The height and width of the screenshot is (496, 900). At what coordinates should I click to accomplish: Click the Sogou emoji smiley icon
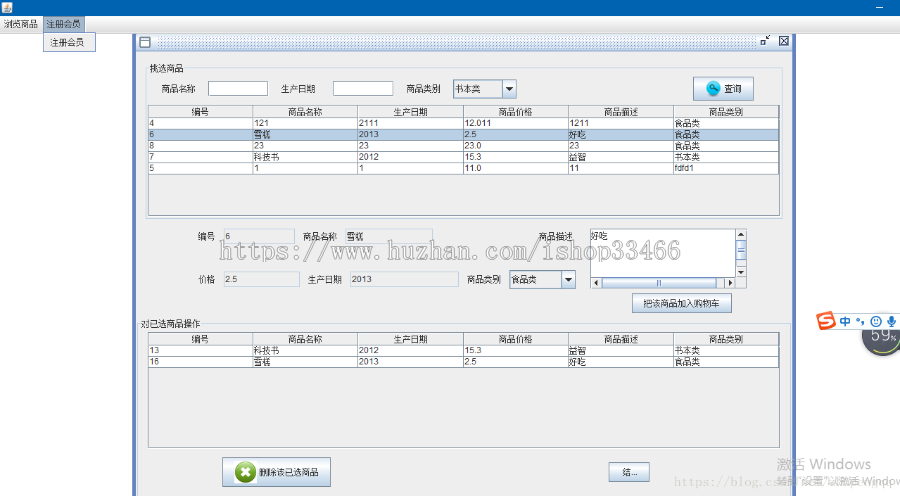pos(876,321)
